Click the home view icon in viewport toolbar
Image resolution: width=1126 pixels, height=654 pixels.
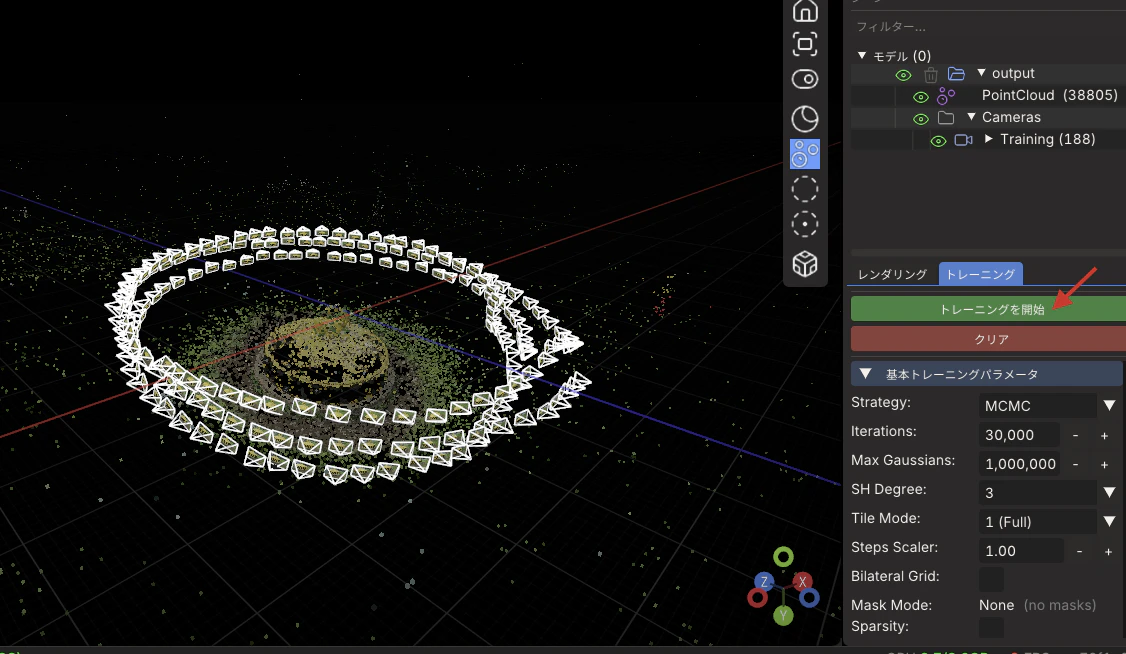(x=805, y=11)
